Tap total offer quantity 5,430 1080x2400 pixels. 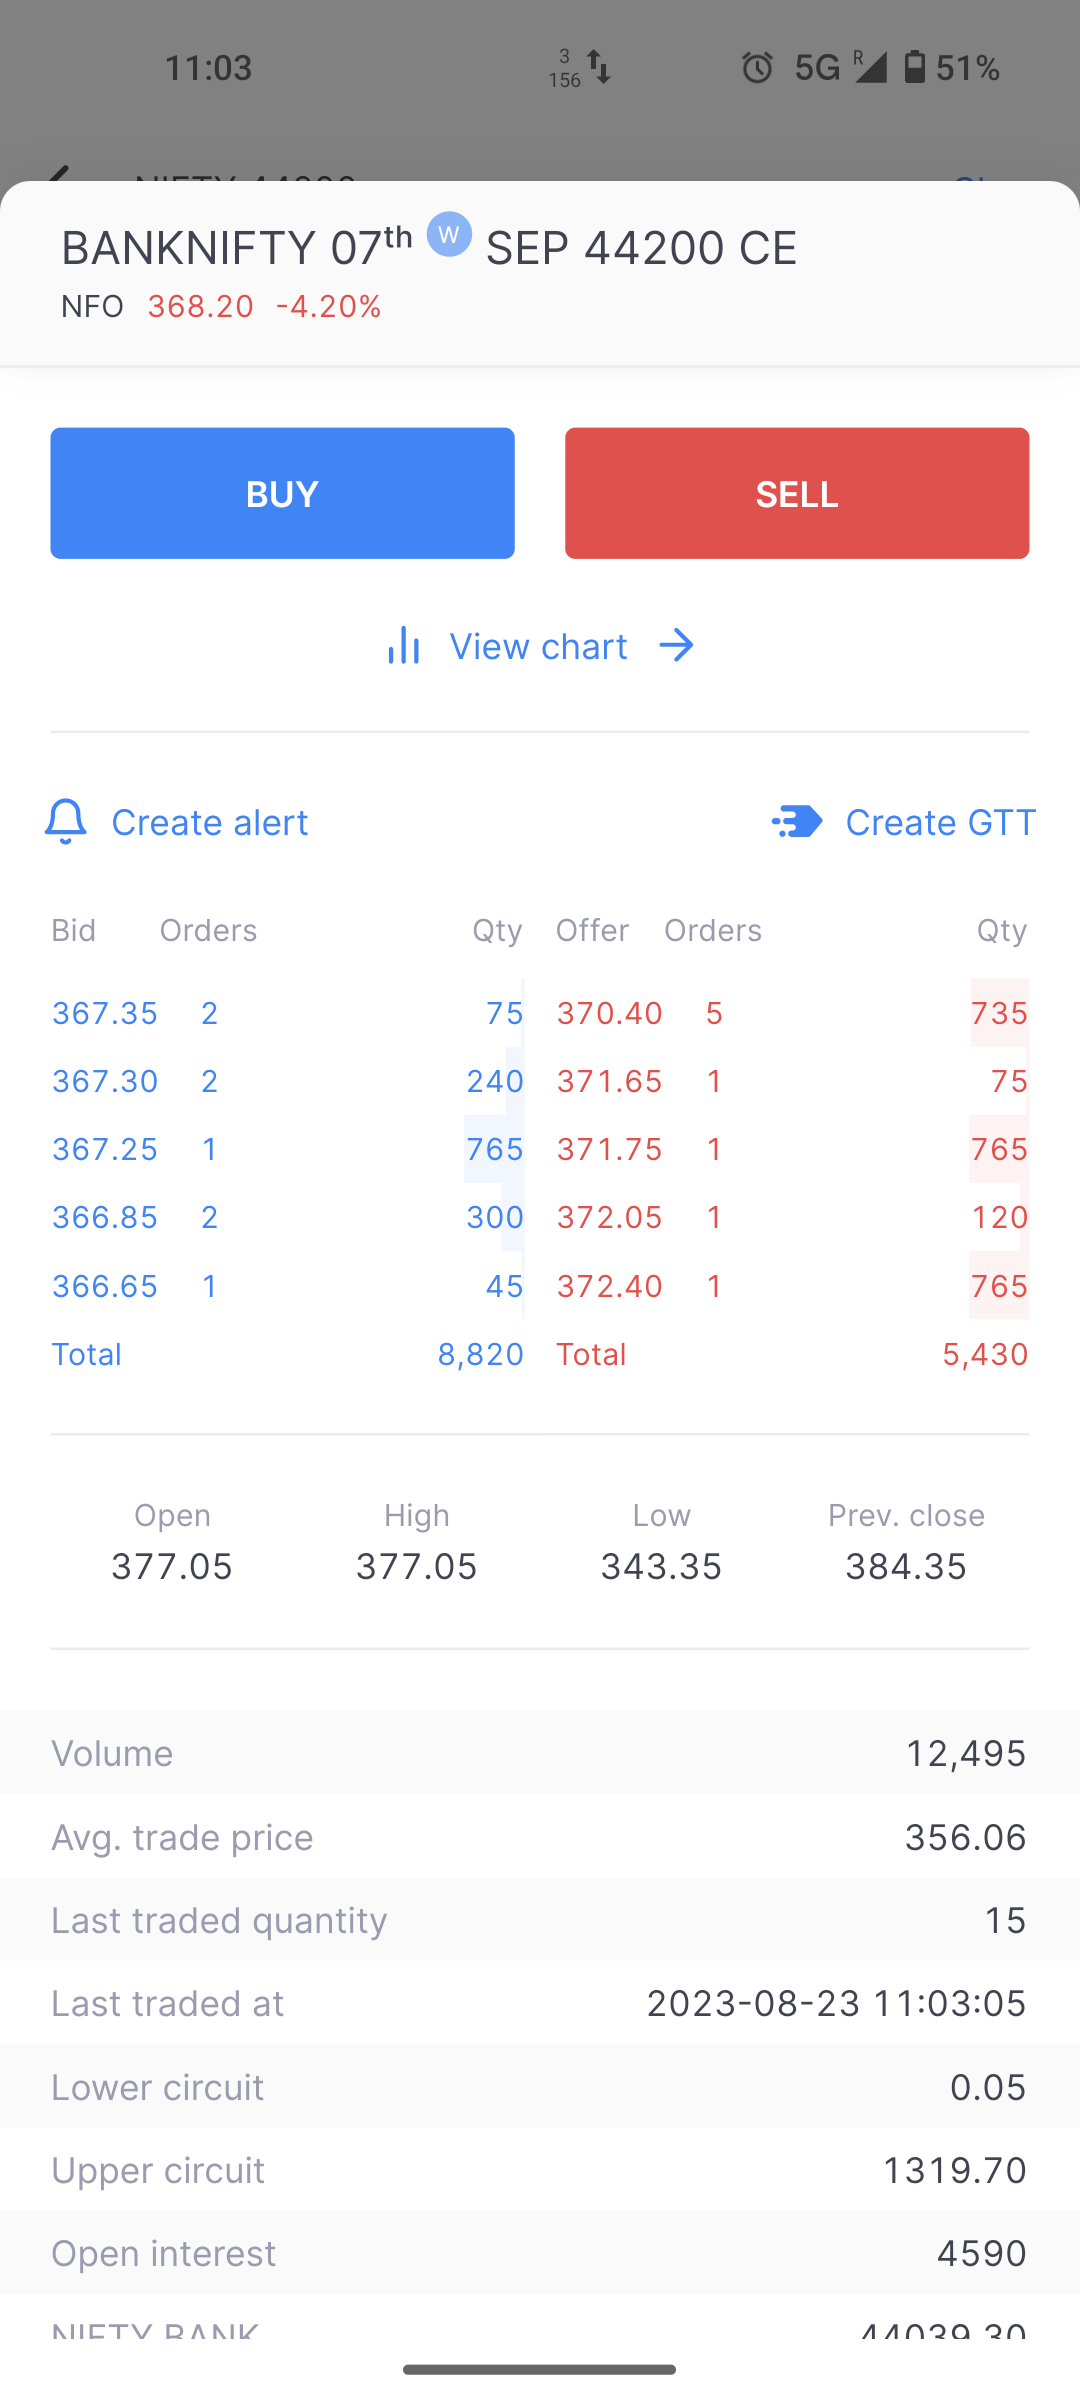pos(985,1354)
